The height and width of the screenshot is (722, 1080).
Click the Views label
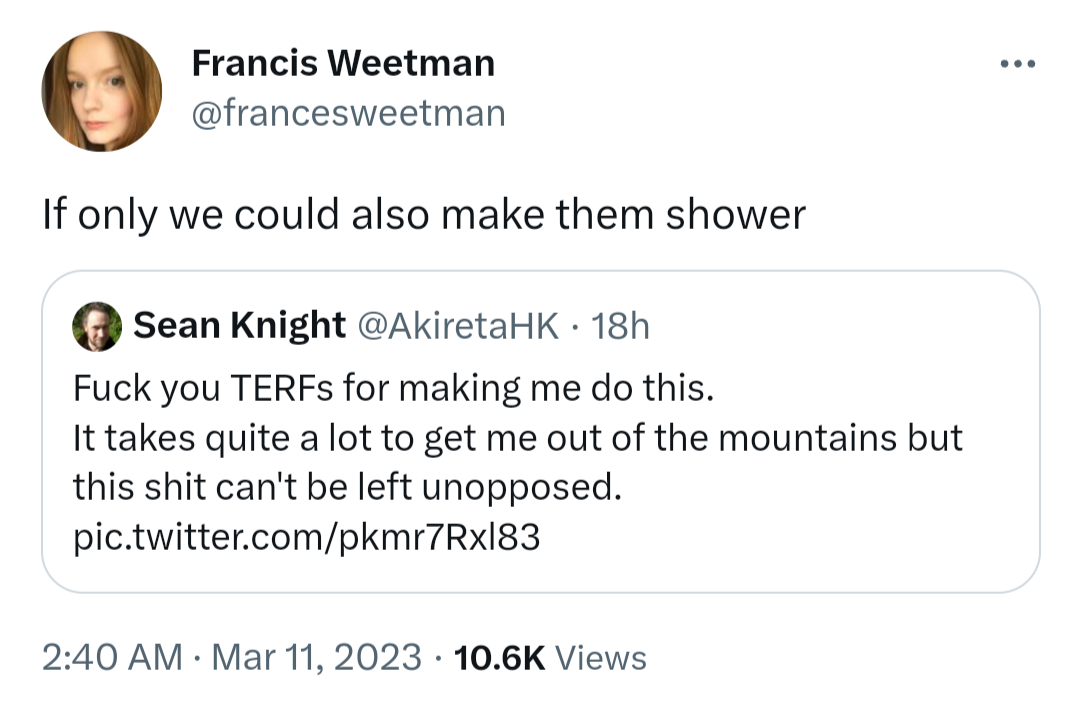(x=600, y=657)
